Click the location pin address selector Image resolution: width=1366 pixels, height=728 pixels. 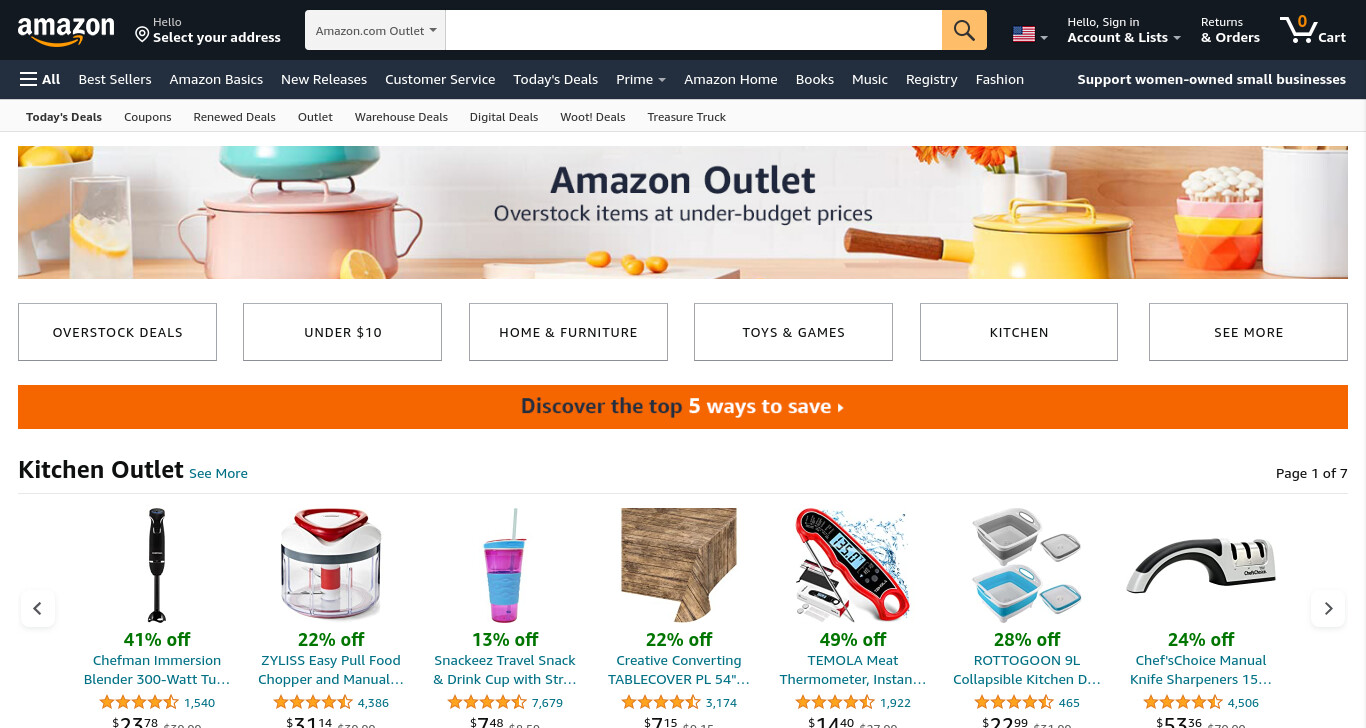click(x=208, y=30)
